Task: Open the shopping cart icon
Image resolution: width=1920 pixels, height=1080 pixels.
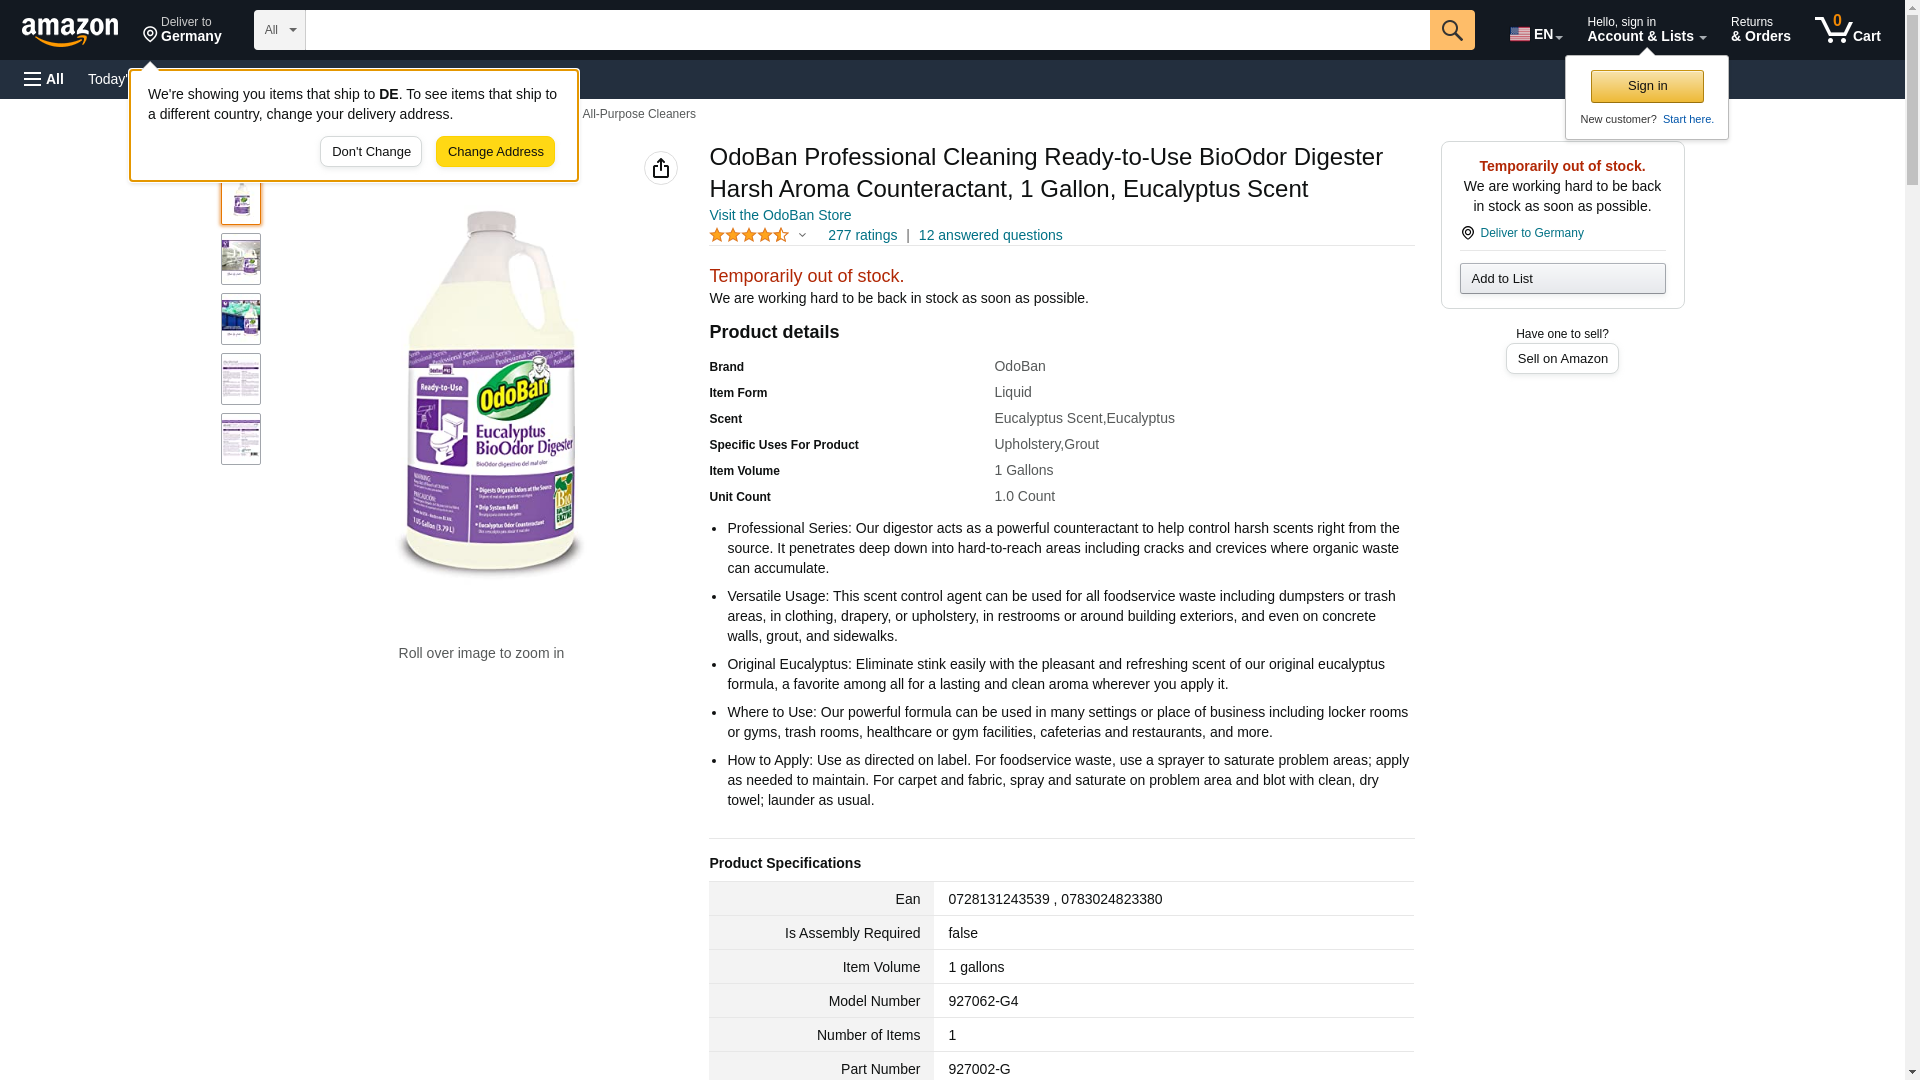Action: 1848,30
